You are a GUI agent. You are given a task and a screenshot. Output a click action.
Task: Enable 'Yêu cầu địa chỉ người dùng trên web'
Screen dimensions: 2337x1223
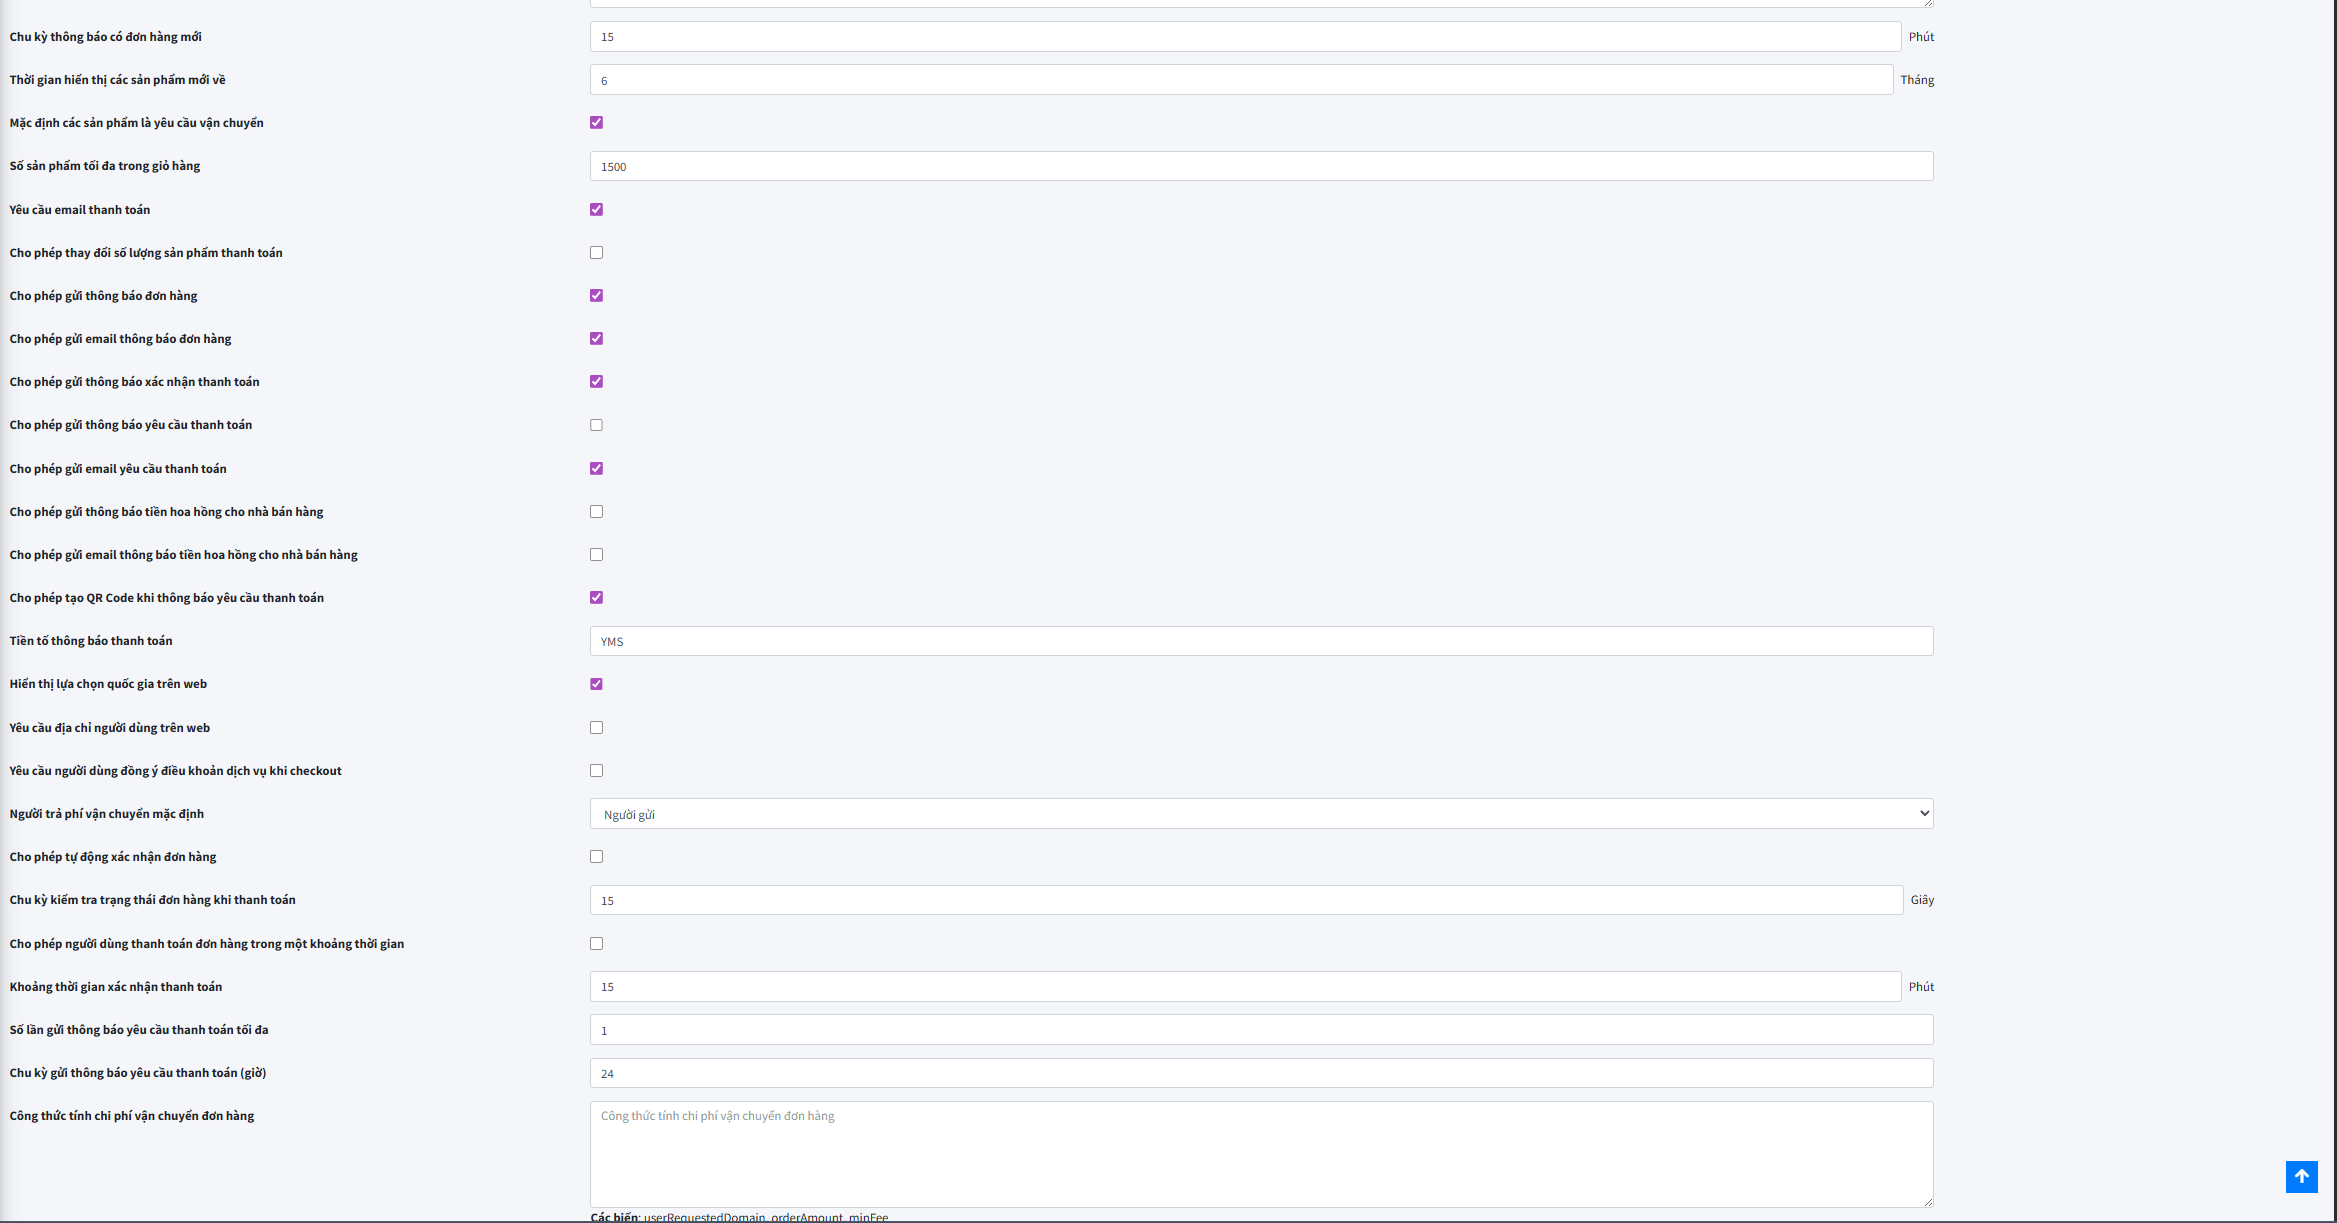pyautogui.click(x=596, y=728)
